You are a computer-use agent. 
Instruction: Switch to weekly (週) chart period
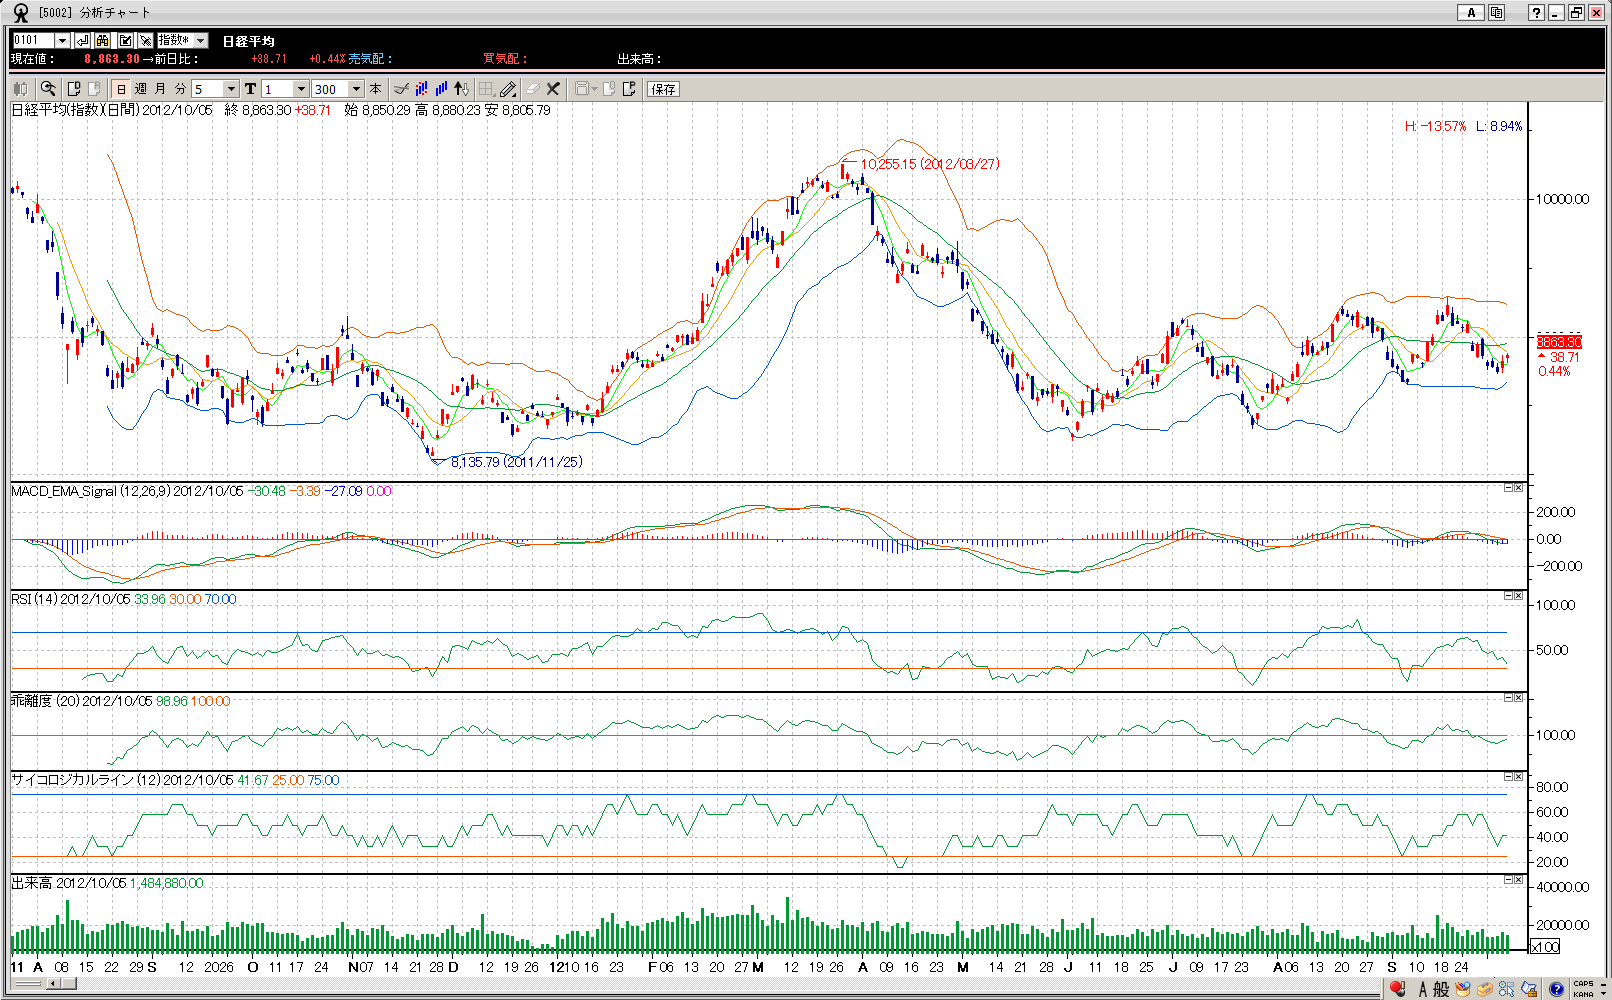[x=141, y=89]
